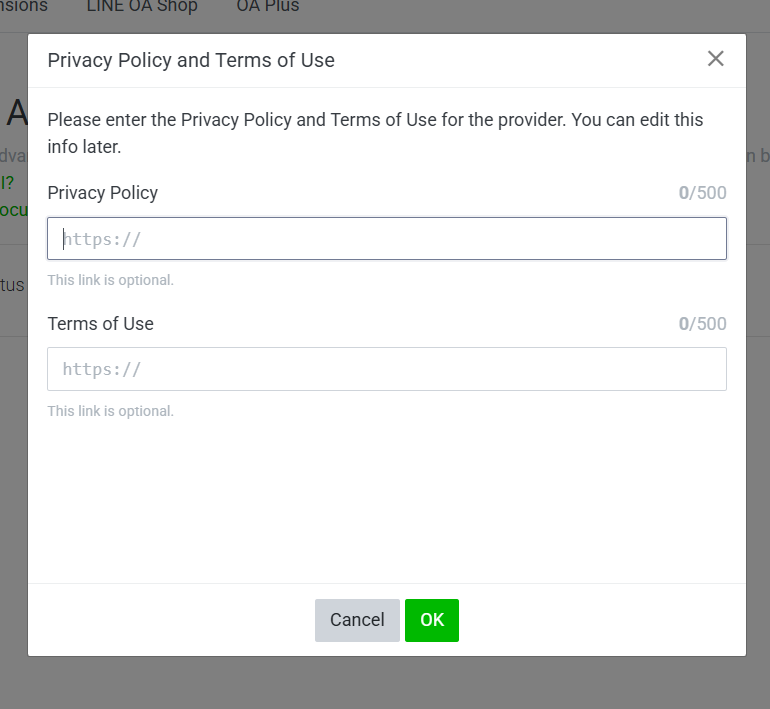The height and width of the screenshot is (709, 770).
Task: Open the OA Plus tab
Action: coord(267,7)
